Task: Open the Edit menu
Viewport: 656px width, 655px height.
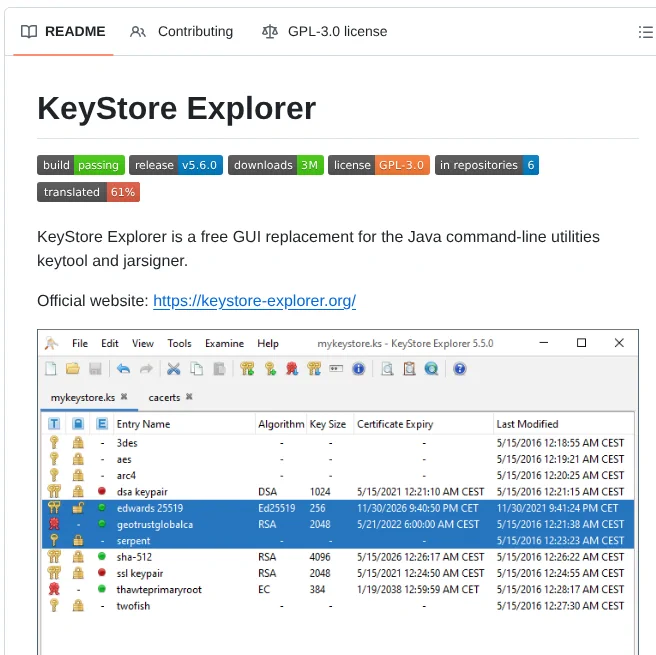Action: pos(110,343)
